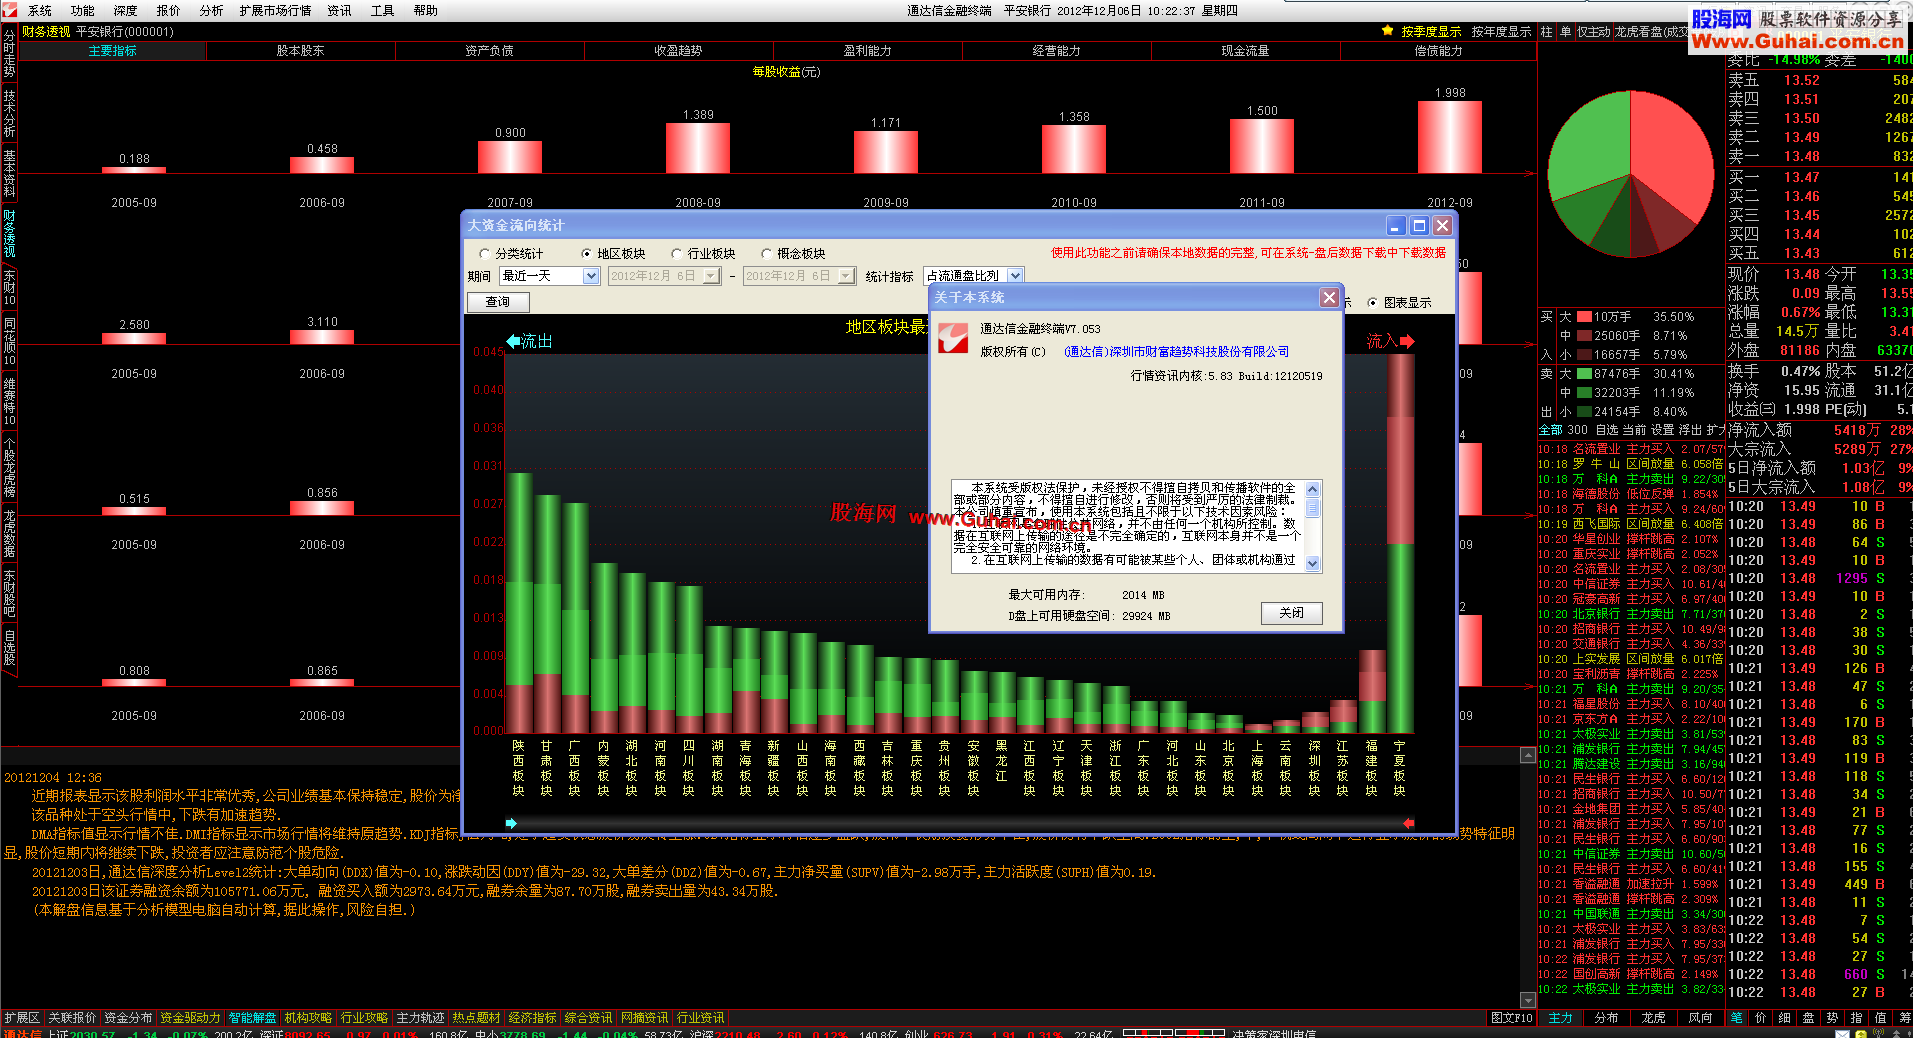Switch to the 盈利能力 tab
Image resolution: width=1913 pixels, height=1038 pixels.
[867, 51]
